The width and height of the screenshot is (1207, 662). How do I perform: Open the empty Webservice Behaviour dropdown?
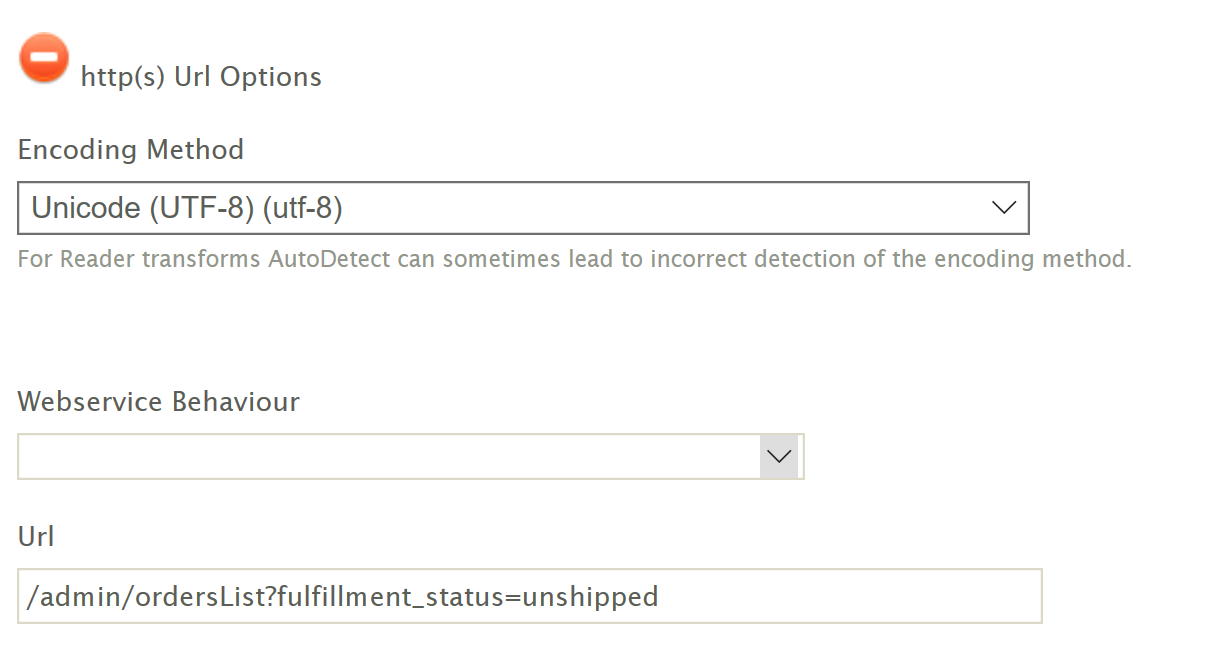tap(411, 456)
